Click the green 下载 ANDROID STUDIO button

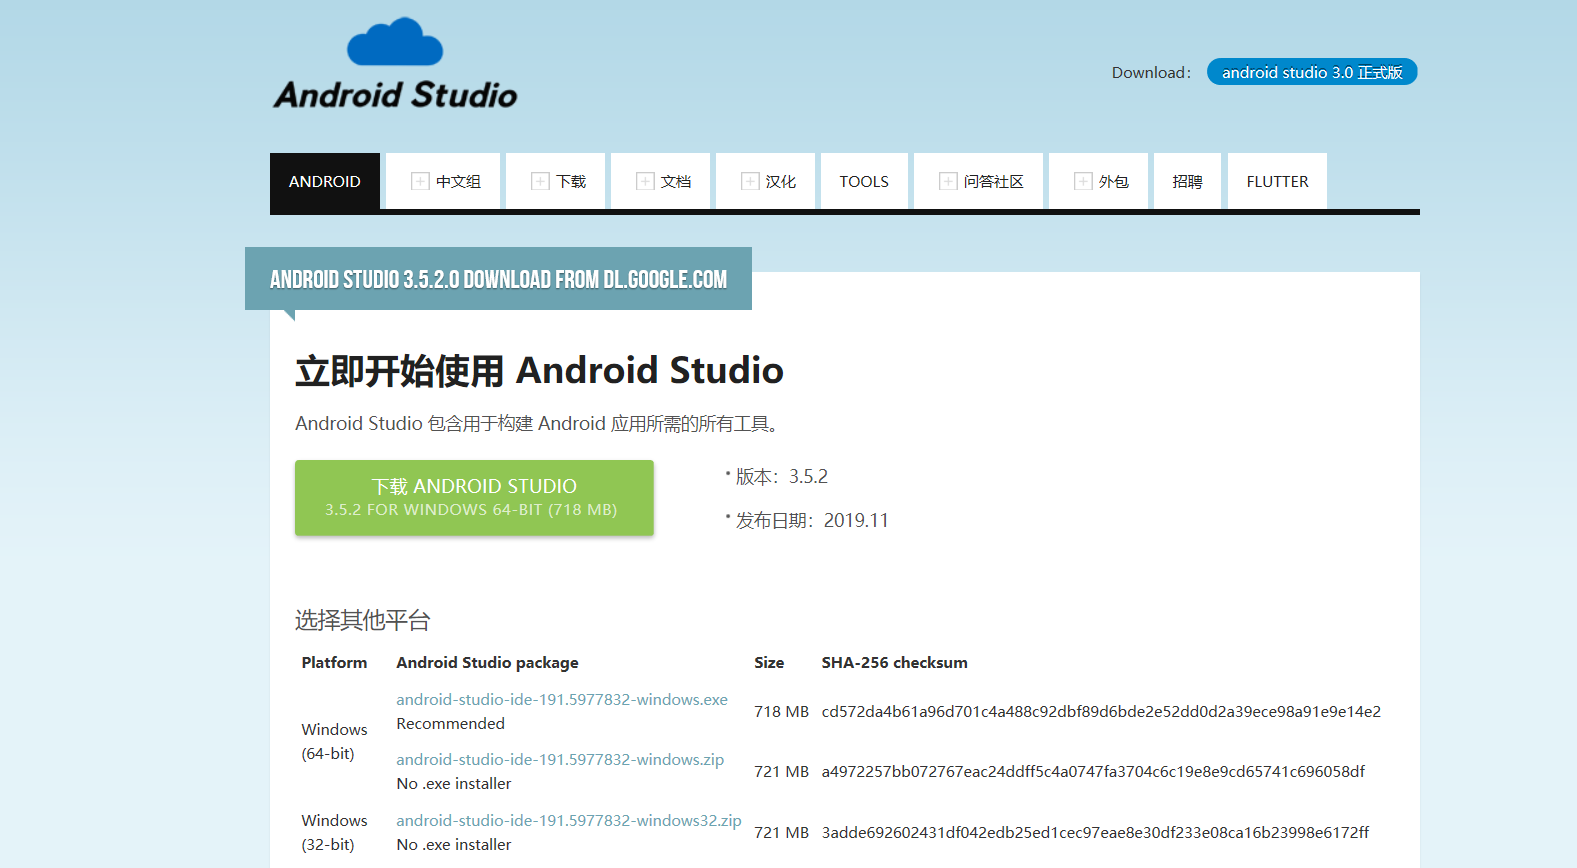474,497
